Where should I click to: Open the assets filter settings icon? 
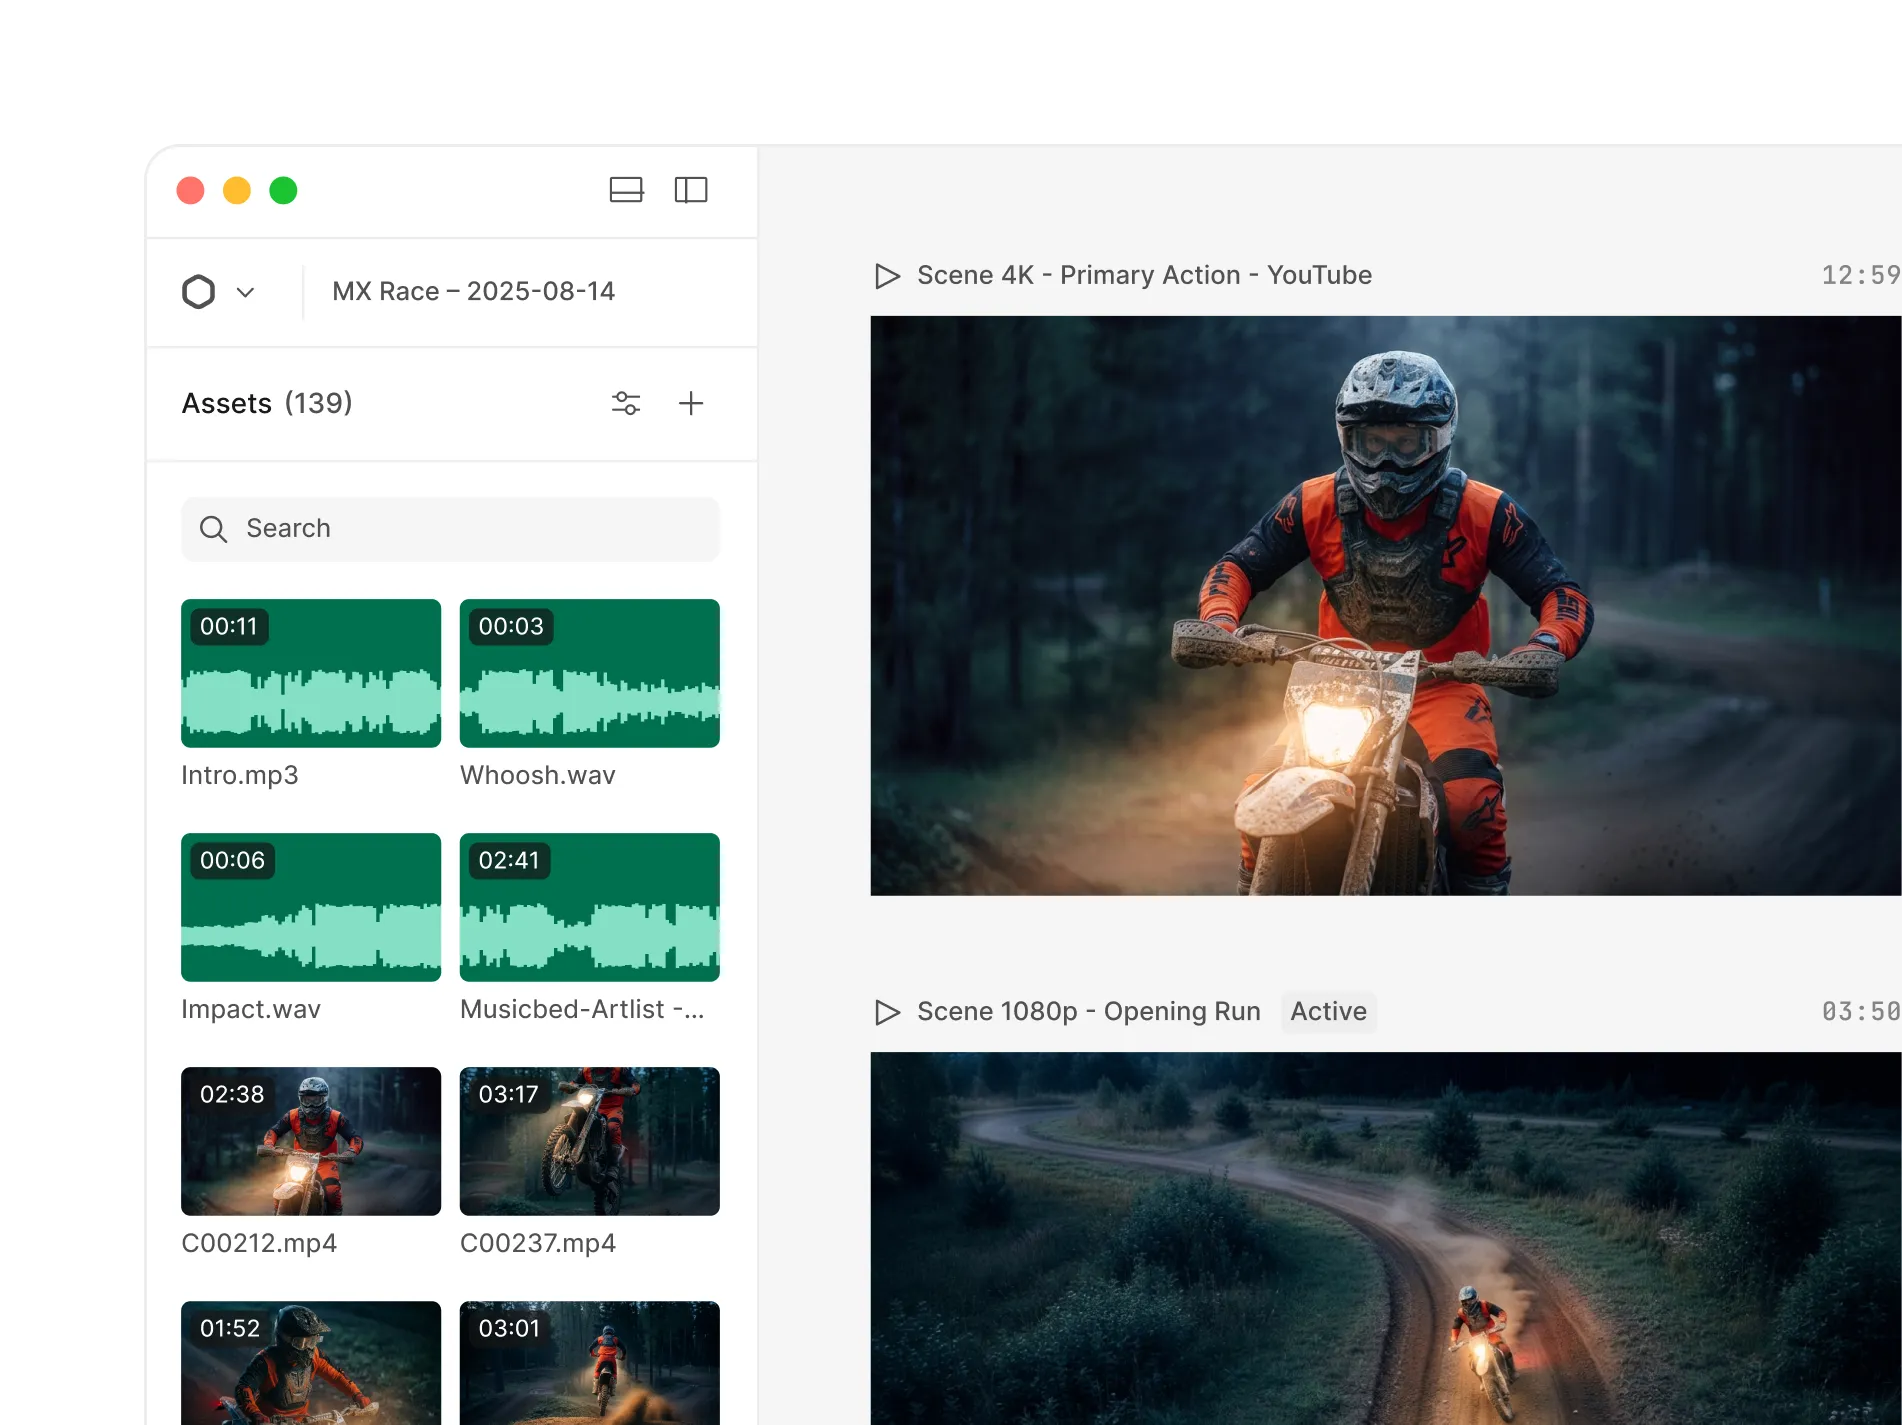626,403
